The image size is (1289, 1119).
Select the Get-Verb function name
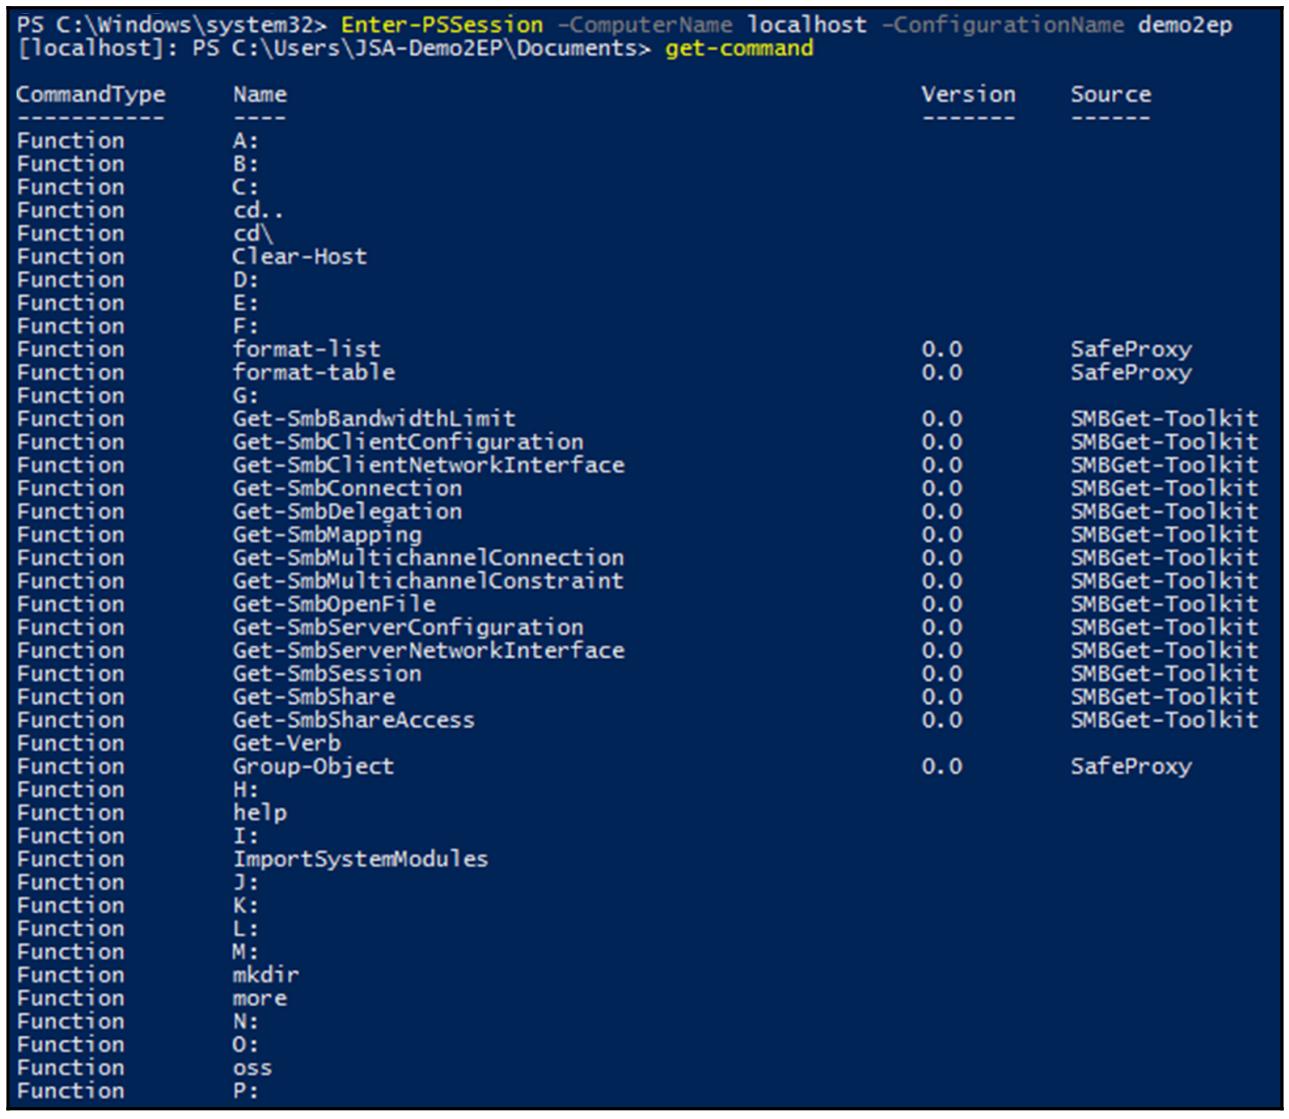click(x=286, y=744)
